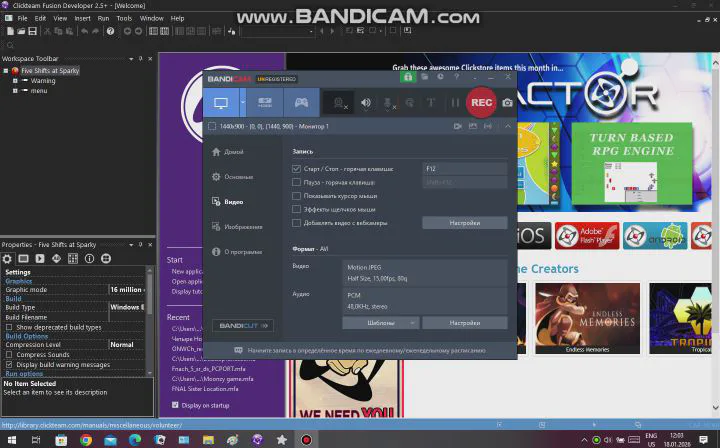Open Chrome from Windows taskbar
This screenshot has width=720, height=448.
(85, 440)
